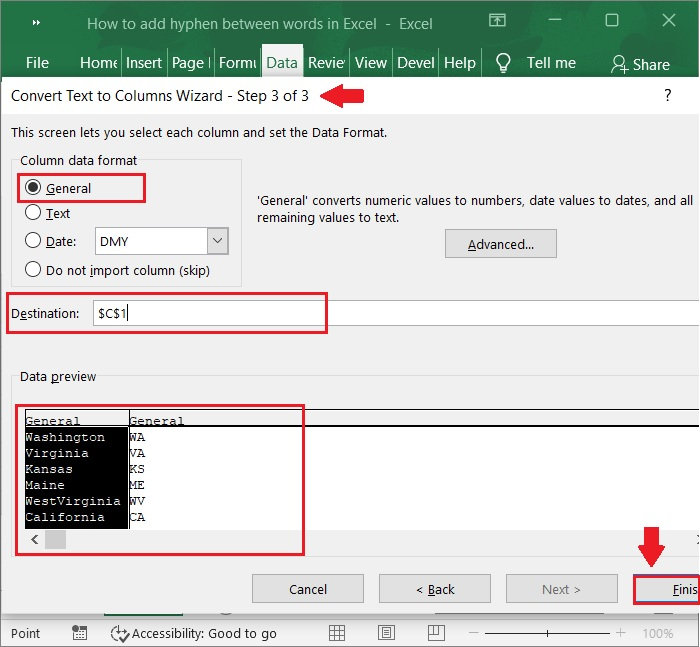
Task: Open the File menu tab
Action: click(37, 63)
